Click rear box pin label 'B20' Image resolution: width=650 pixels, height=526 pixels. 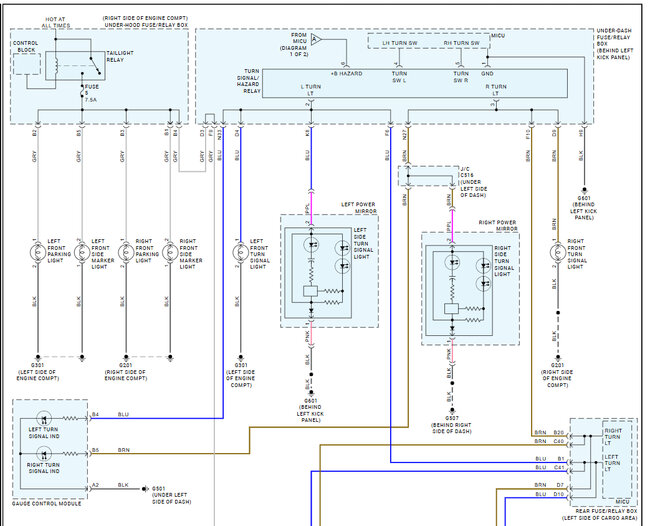[559, 432]
